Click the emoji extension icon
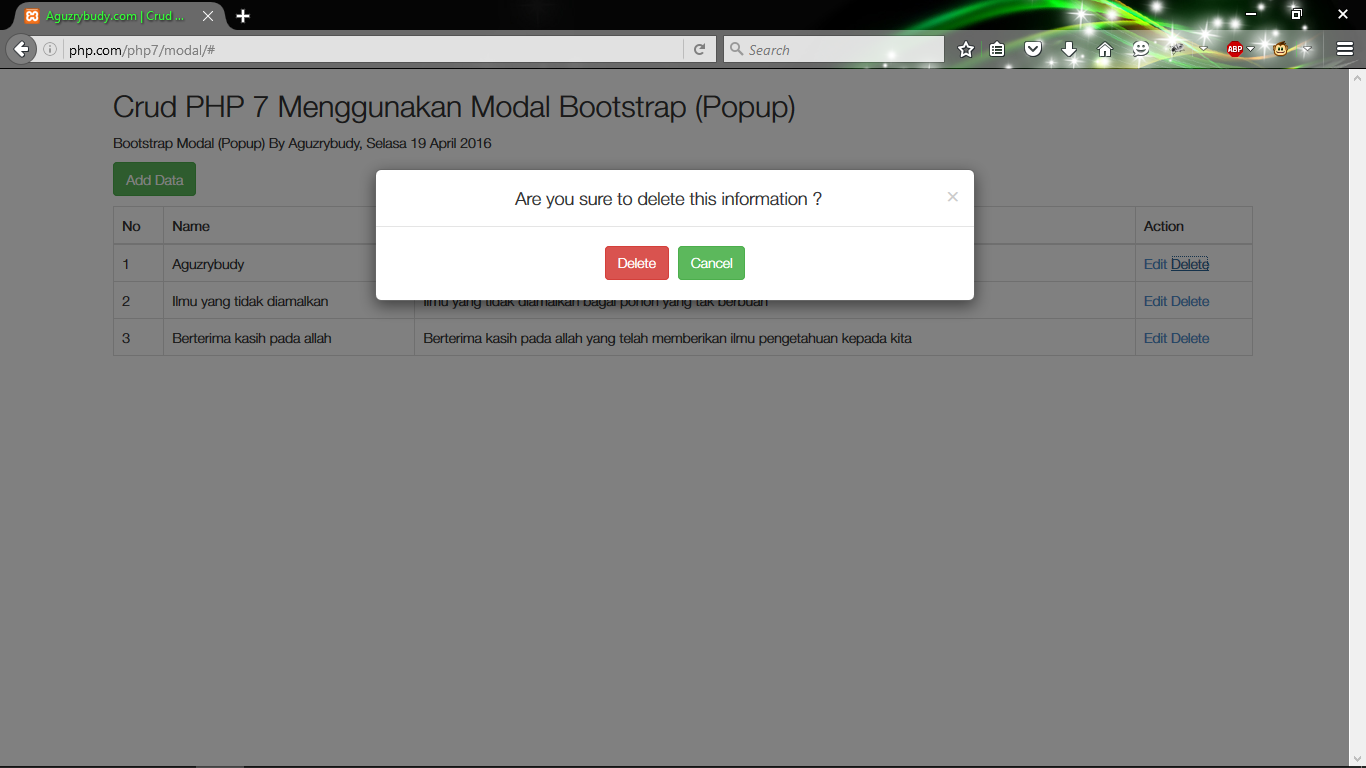 pyautogui.click(x=1140, y=48)
